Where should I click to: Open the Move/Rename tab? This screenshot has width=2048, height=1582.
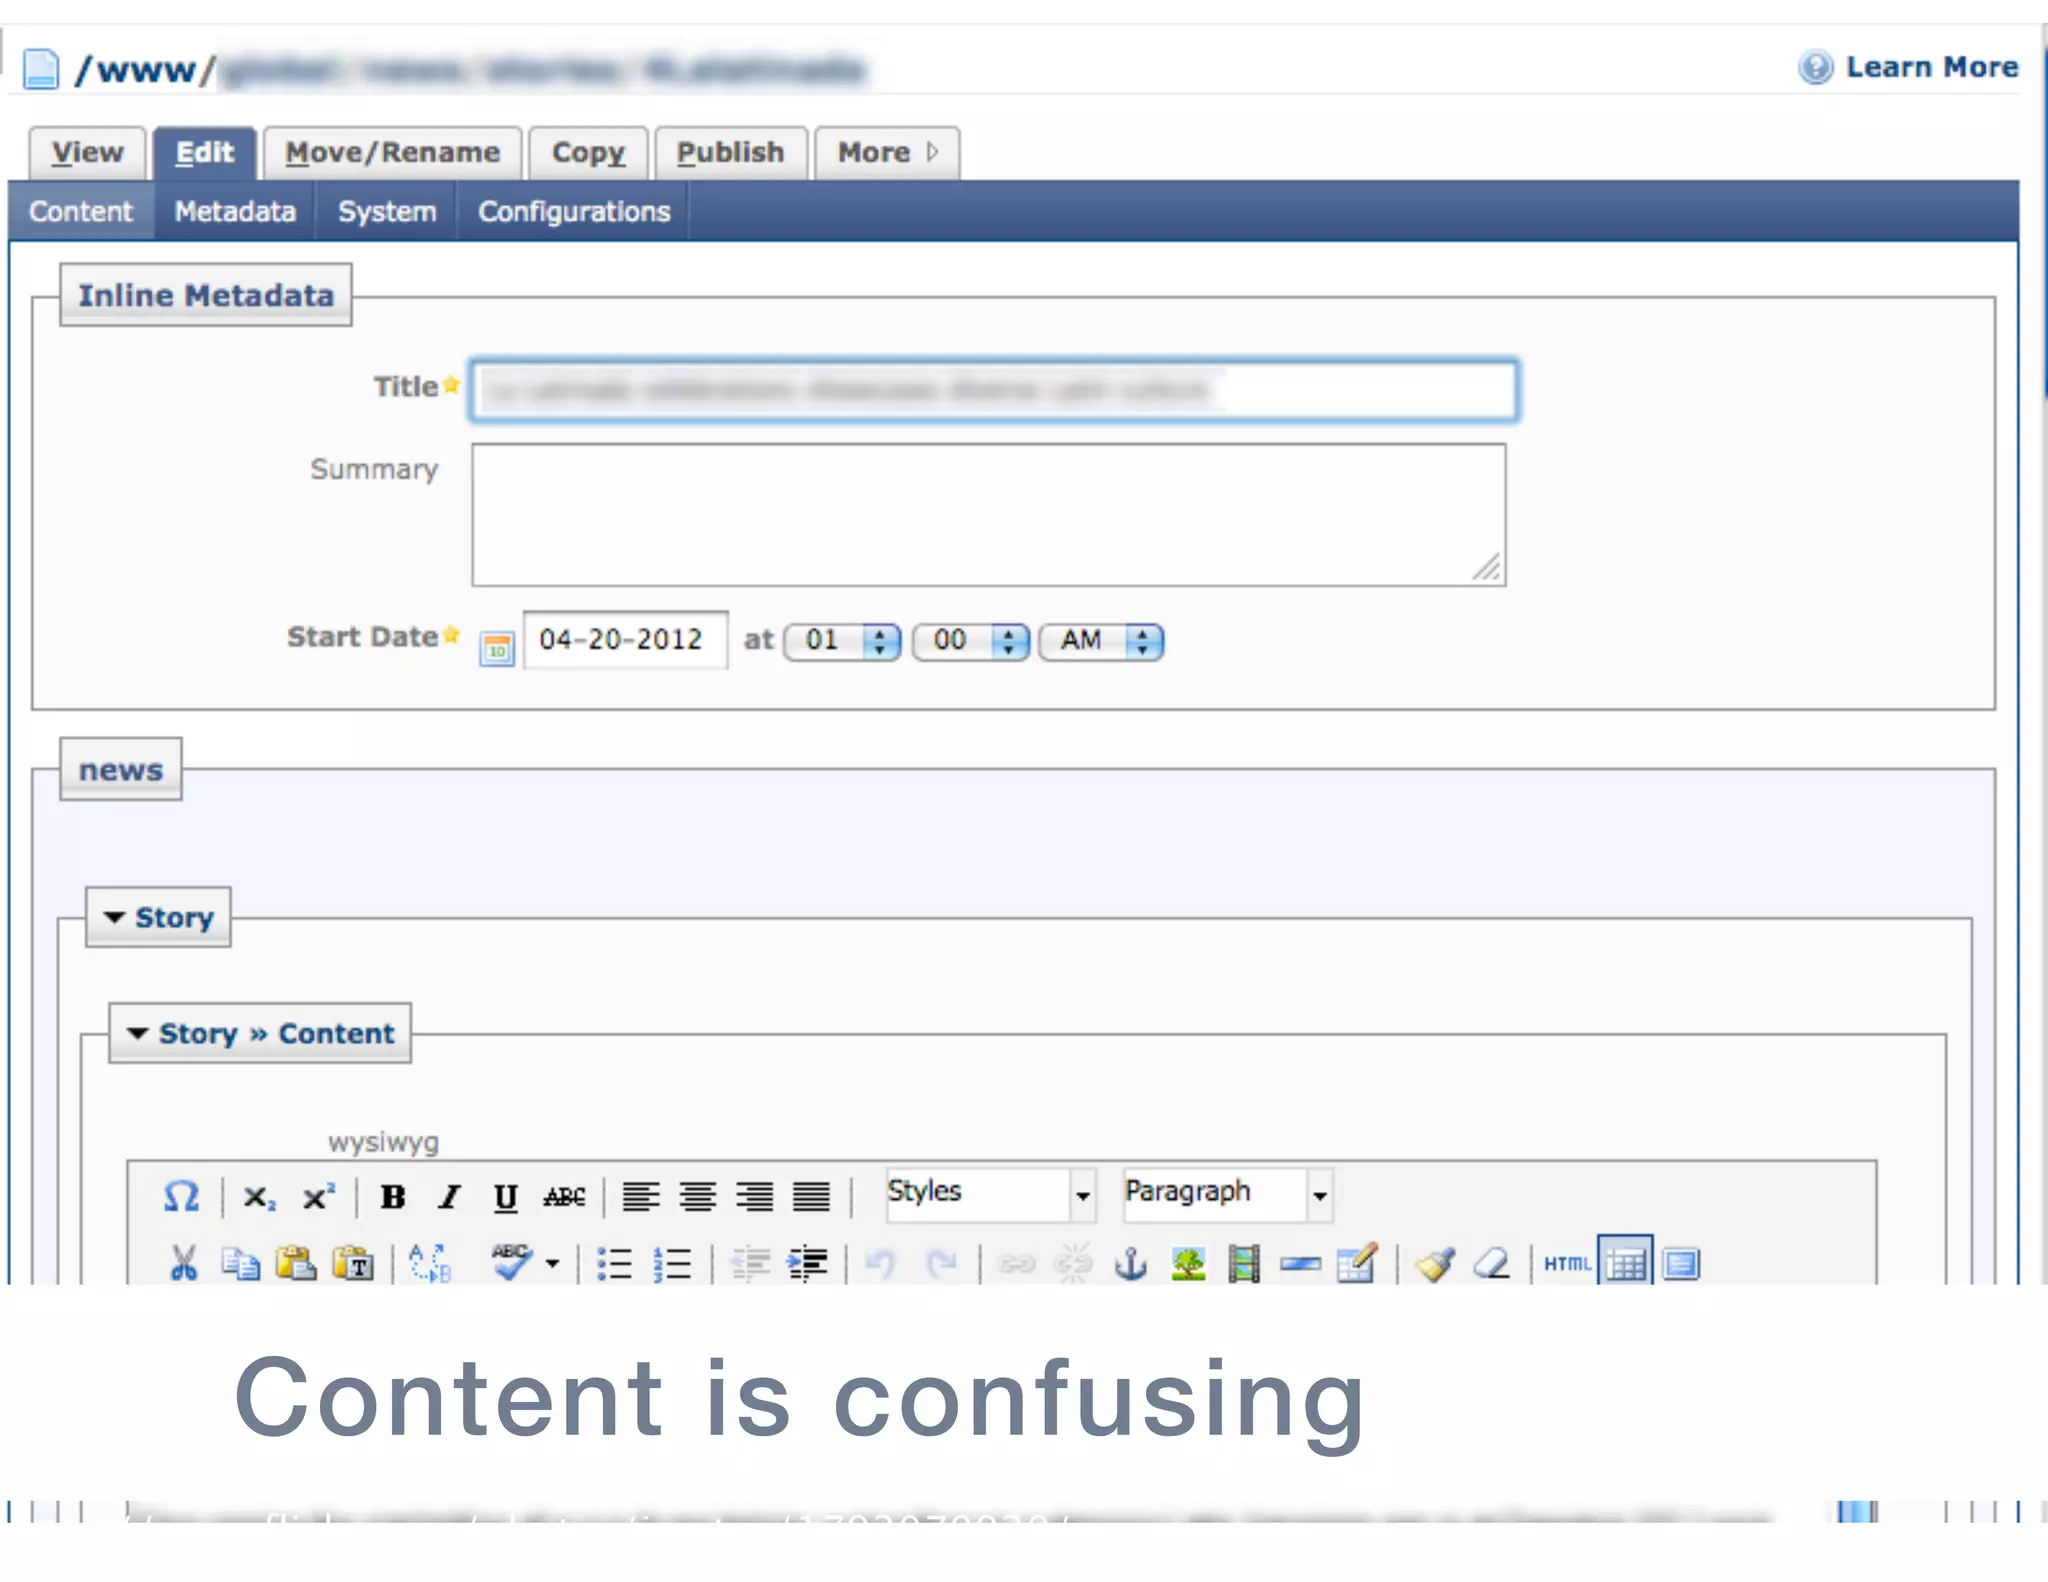[x=392, y=153]
